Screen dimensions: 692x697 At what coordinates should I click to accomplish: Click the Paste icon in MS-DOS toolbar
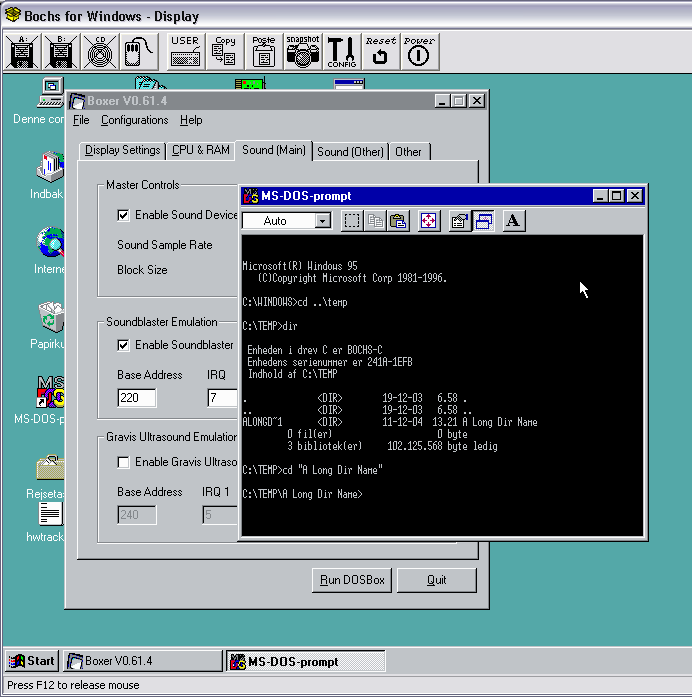pos(398,221)
